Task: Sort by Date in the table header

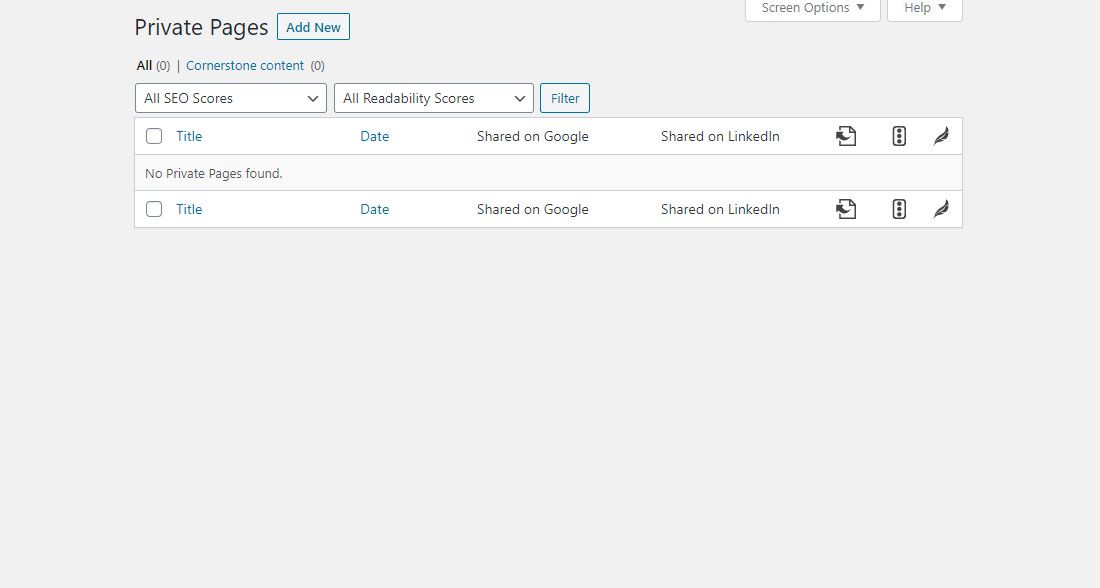Action: tap(374, 136)
